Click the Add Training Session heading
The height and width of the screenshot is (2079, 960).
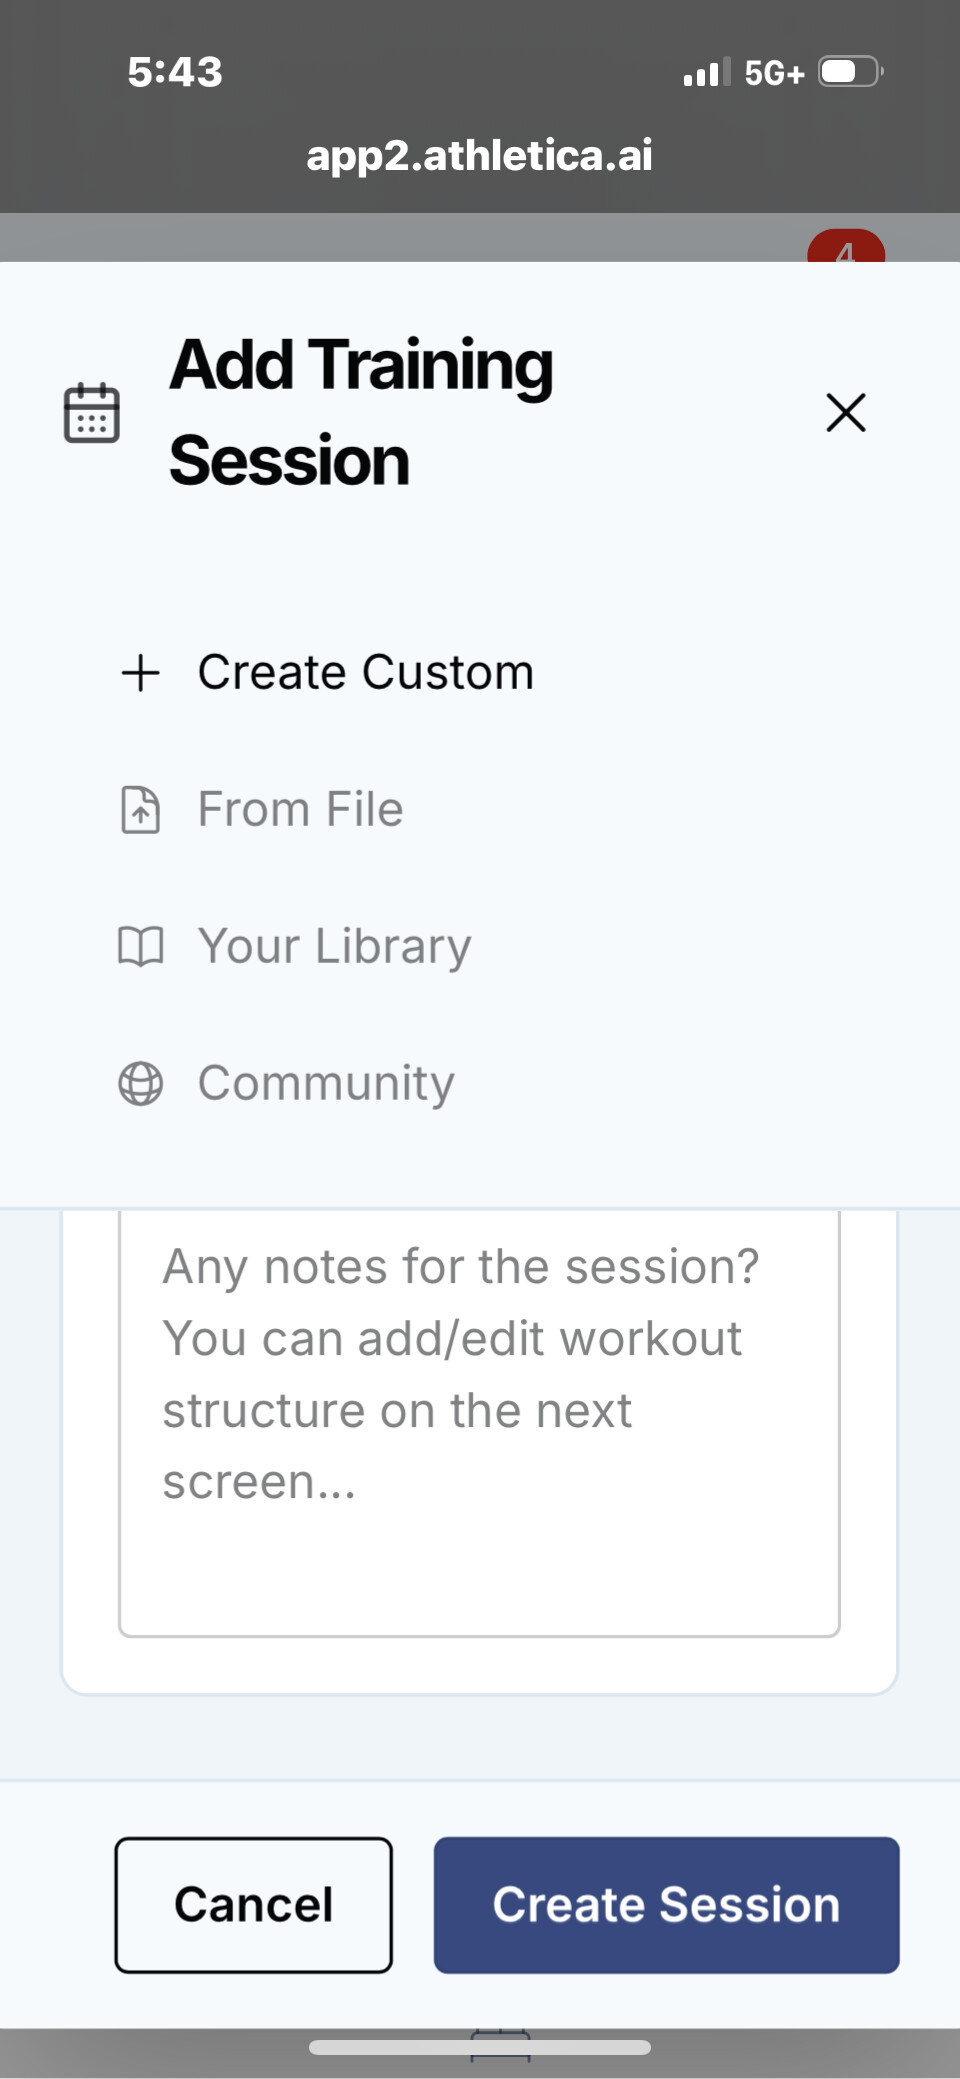(x=361, y=412)
